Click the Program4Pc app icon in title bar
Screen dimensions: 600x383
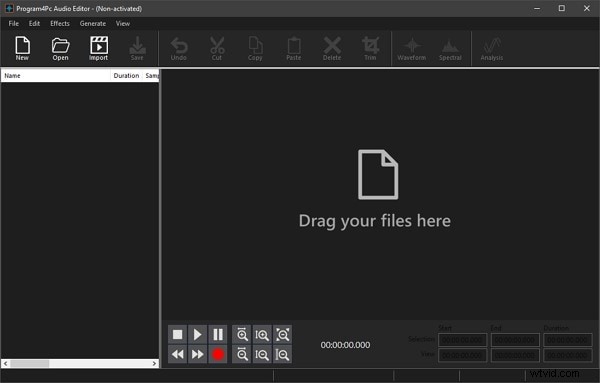(9, 8)
